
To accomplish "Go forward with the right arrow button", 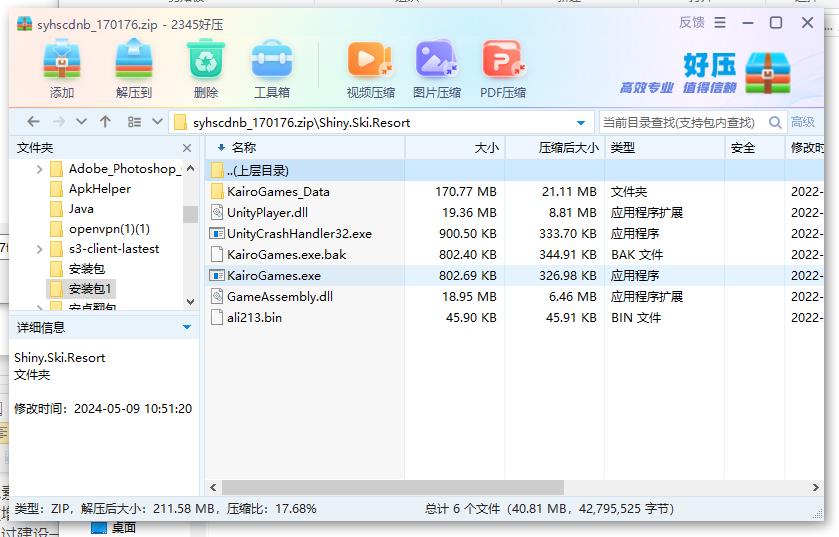I will (x=59, y=122).
